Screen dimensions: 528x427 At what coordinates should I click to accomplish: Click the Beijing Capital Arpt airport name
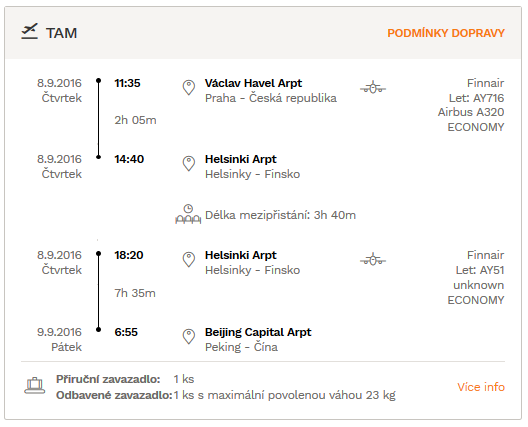pyautogui.click(x=258, y=332)
